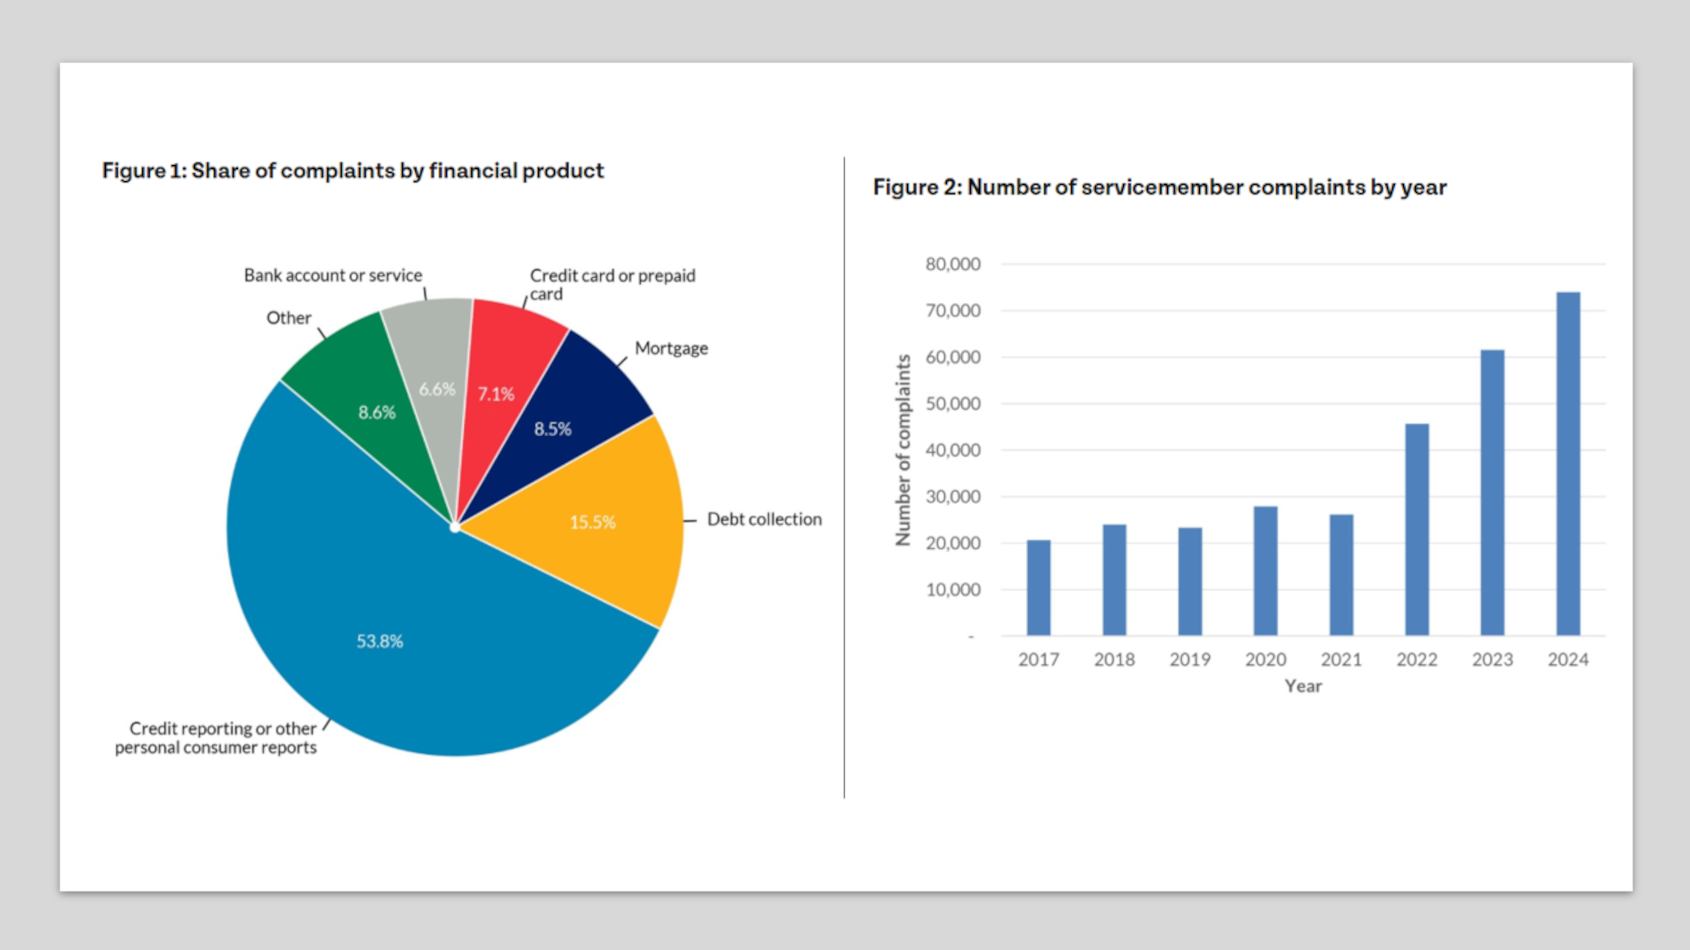This screenshot has height=950, width=1690.
Task: Click the 80,000 y-axis tick label
Action: click(952, 264)
